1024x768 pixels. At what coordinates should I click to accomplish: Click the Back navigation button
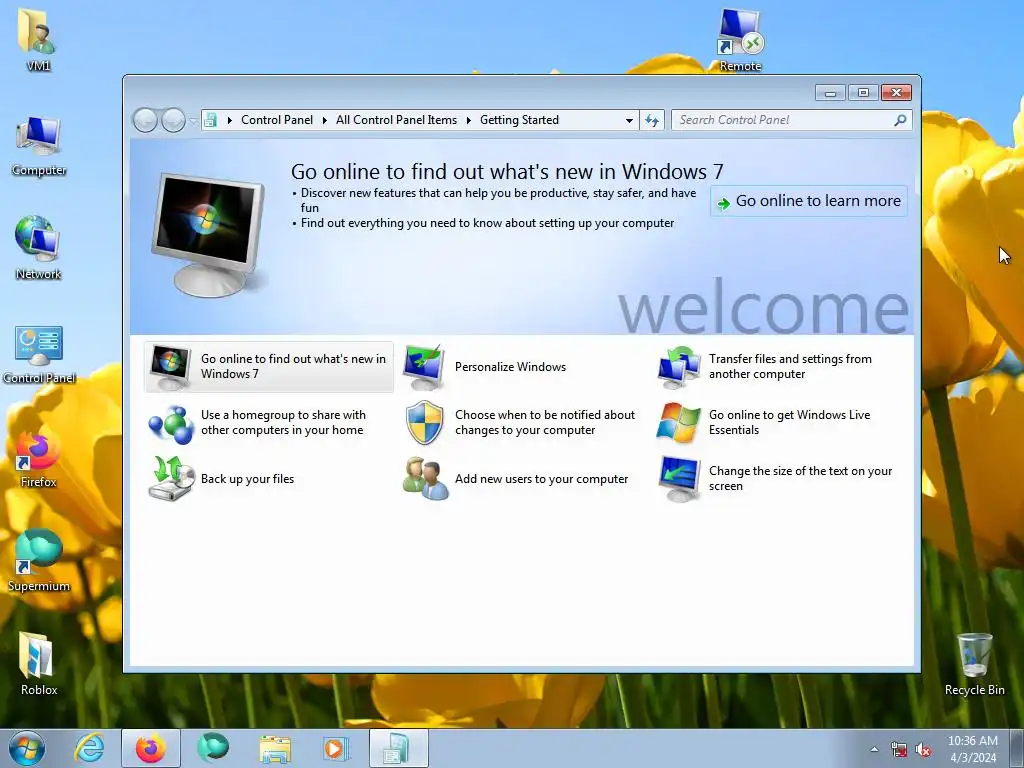[145, 120]
